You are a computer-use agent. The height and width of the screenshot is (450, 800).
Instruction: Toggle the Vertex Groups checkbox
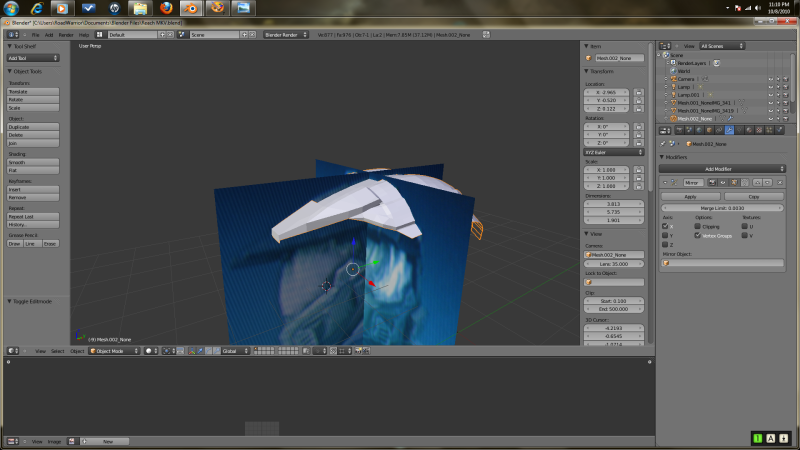pyautogui.click(x=697, y=235)
